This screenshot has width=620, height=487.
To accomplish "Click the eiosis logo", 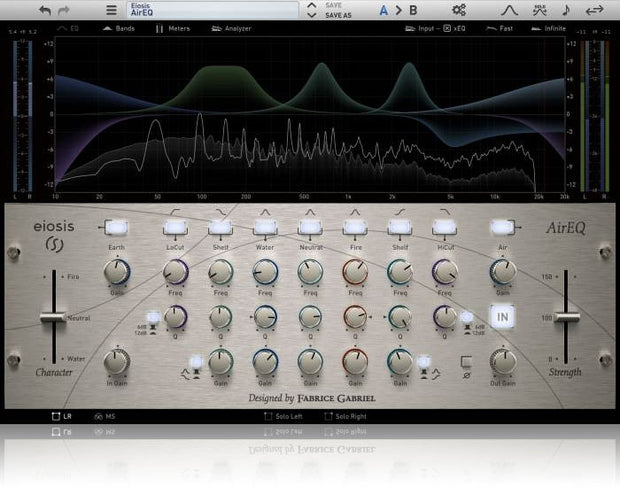I will pos(54,236).
